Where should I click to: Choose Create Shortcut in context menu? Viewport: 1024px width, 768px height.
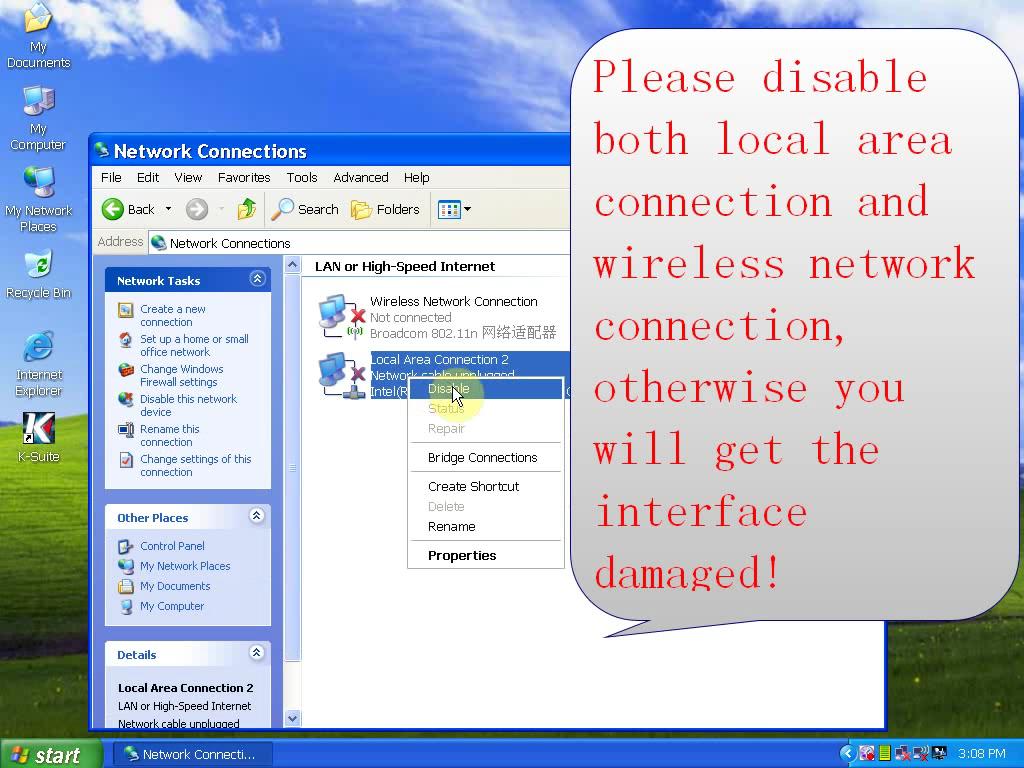click(x=486, y=487)
